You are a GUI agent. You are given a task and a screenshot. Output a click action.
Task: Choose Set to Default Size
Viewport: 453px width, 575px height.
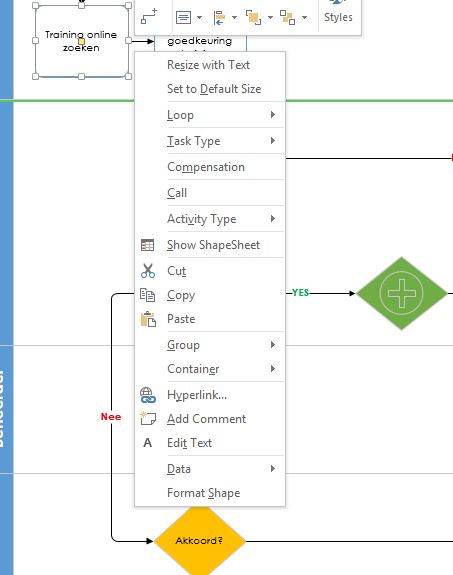210,89
